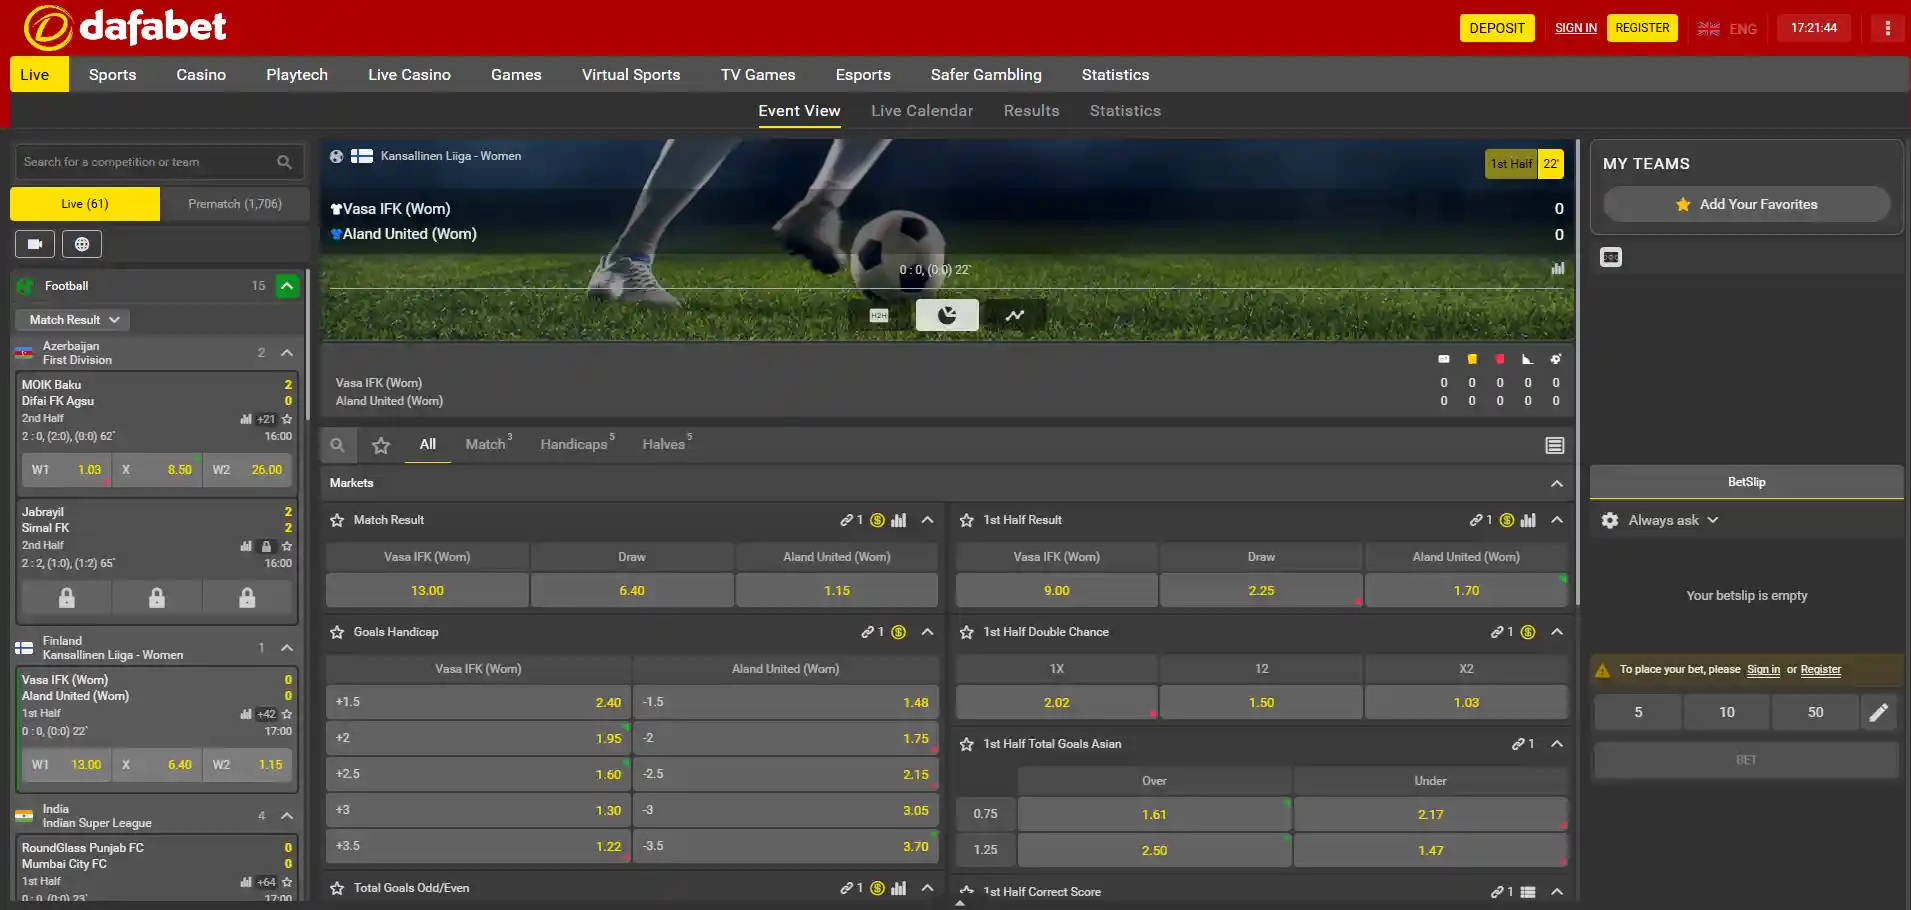The height and width of the screenshot is (910, 1911).
Task: Toggle the video stream filter button
Action: coord(35,244)
